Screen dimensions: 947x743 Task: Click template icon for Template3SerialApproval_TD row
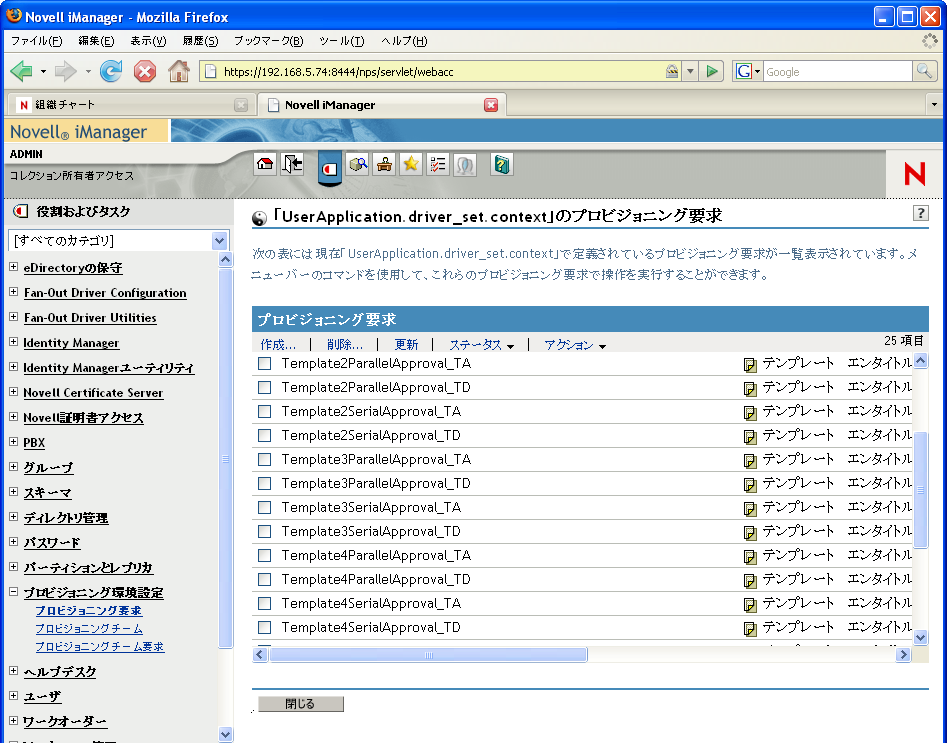pos(750,532)
